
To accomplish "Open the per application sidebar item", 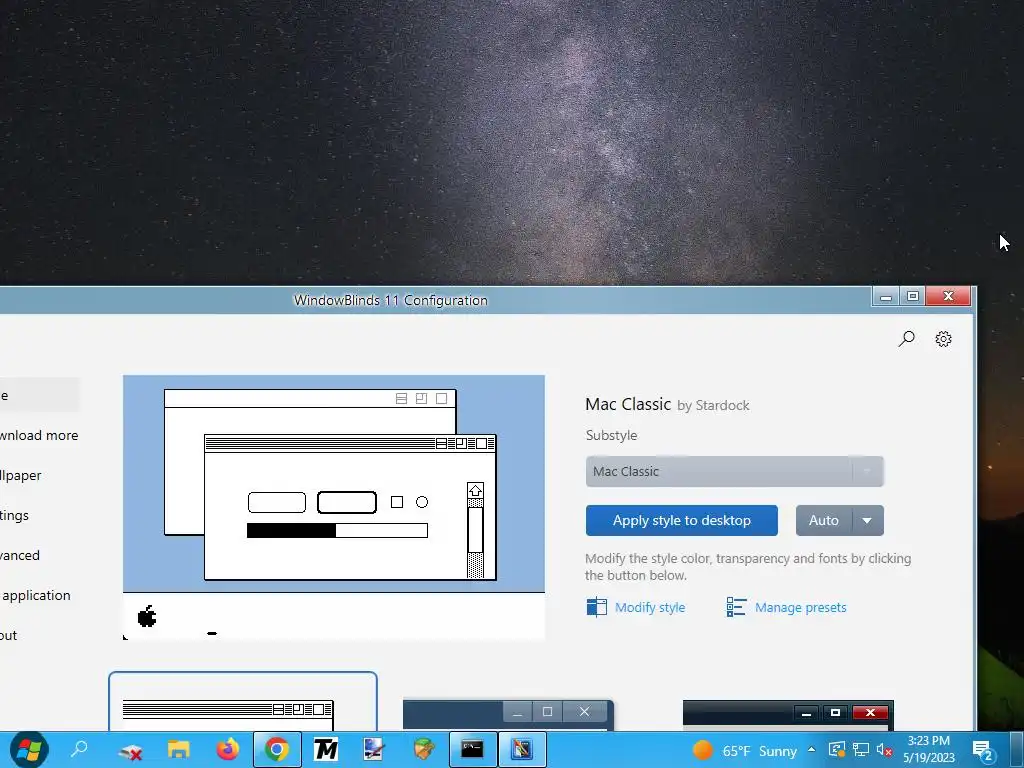I will (35, 595).
